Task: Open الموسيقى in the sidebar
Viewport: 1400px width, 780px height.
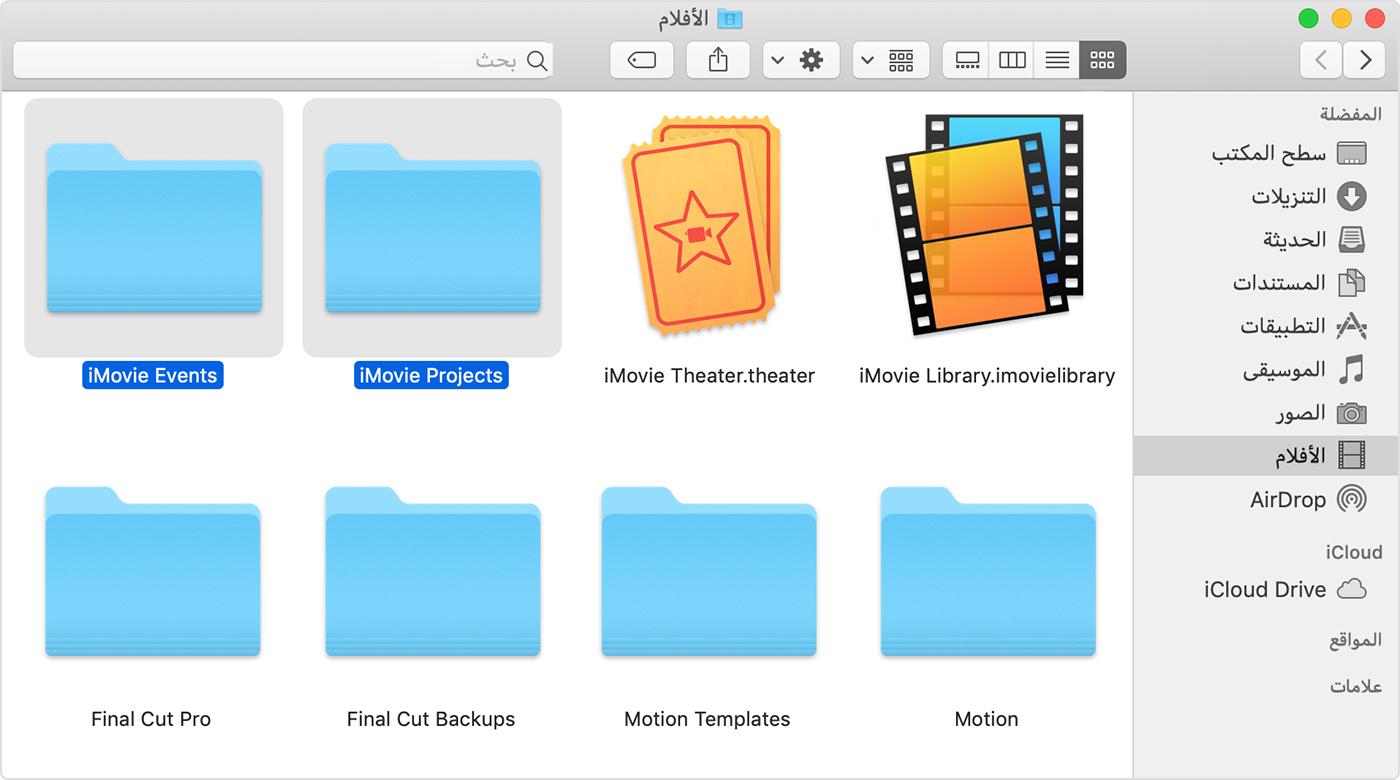Action: pyautogui.click(x=1266, y=370)
